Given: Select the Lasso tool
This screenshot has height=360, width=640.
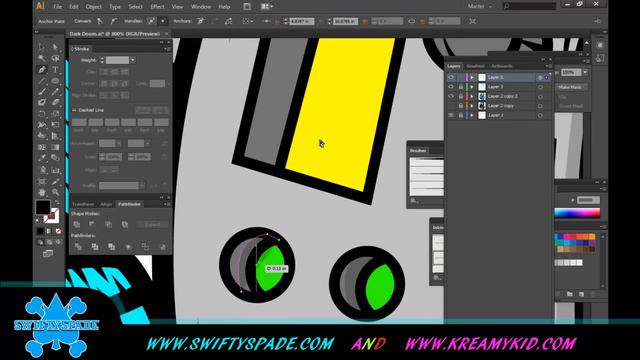Looking at the screenshot, I should click(x=55, y=58).
